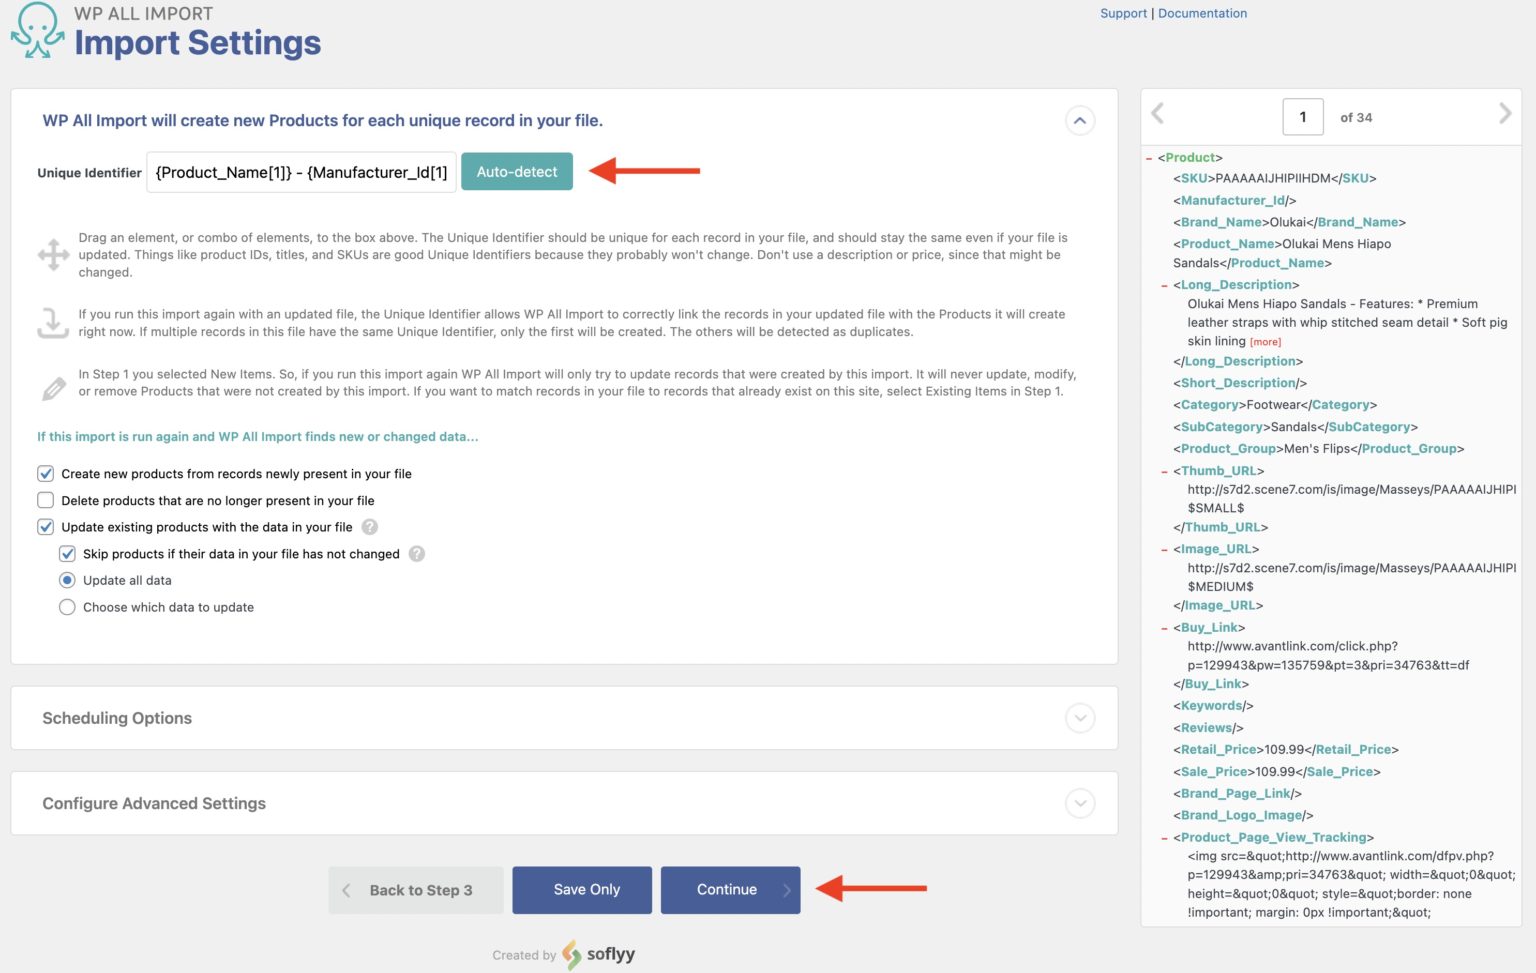Expand Configure Advanced Settings section
Screen dimensions: 1536x973
[1080, 803]
